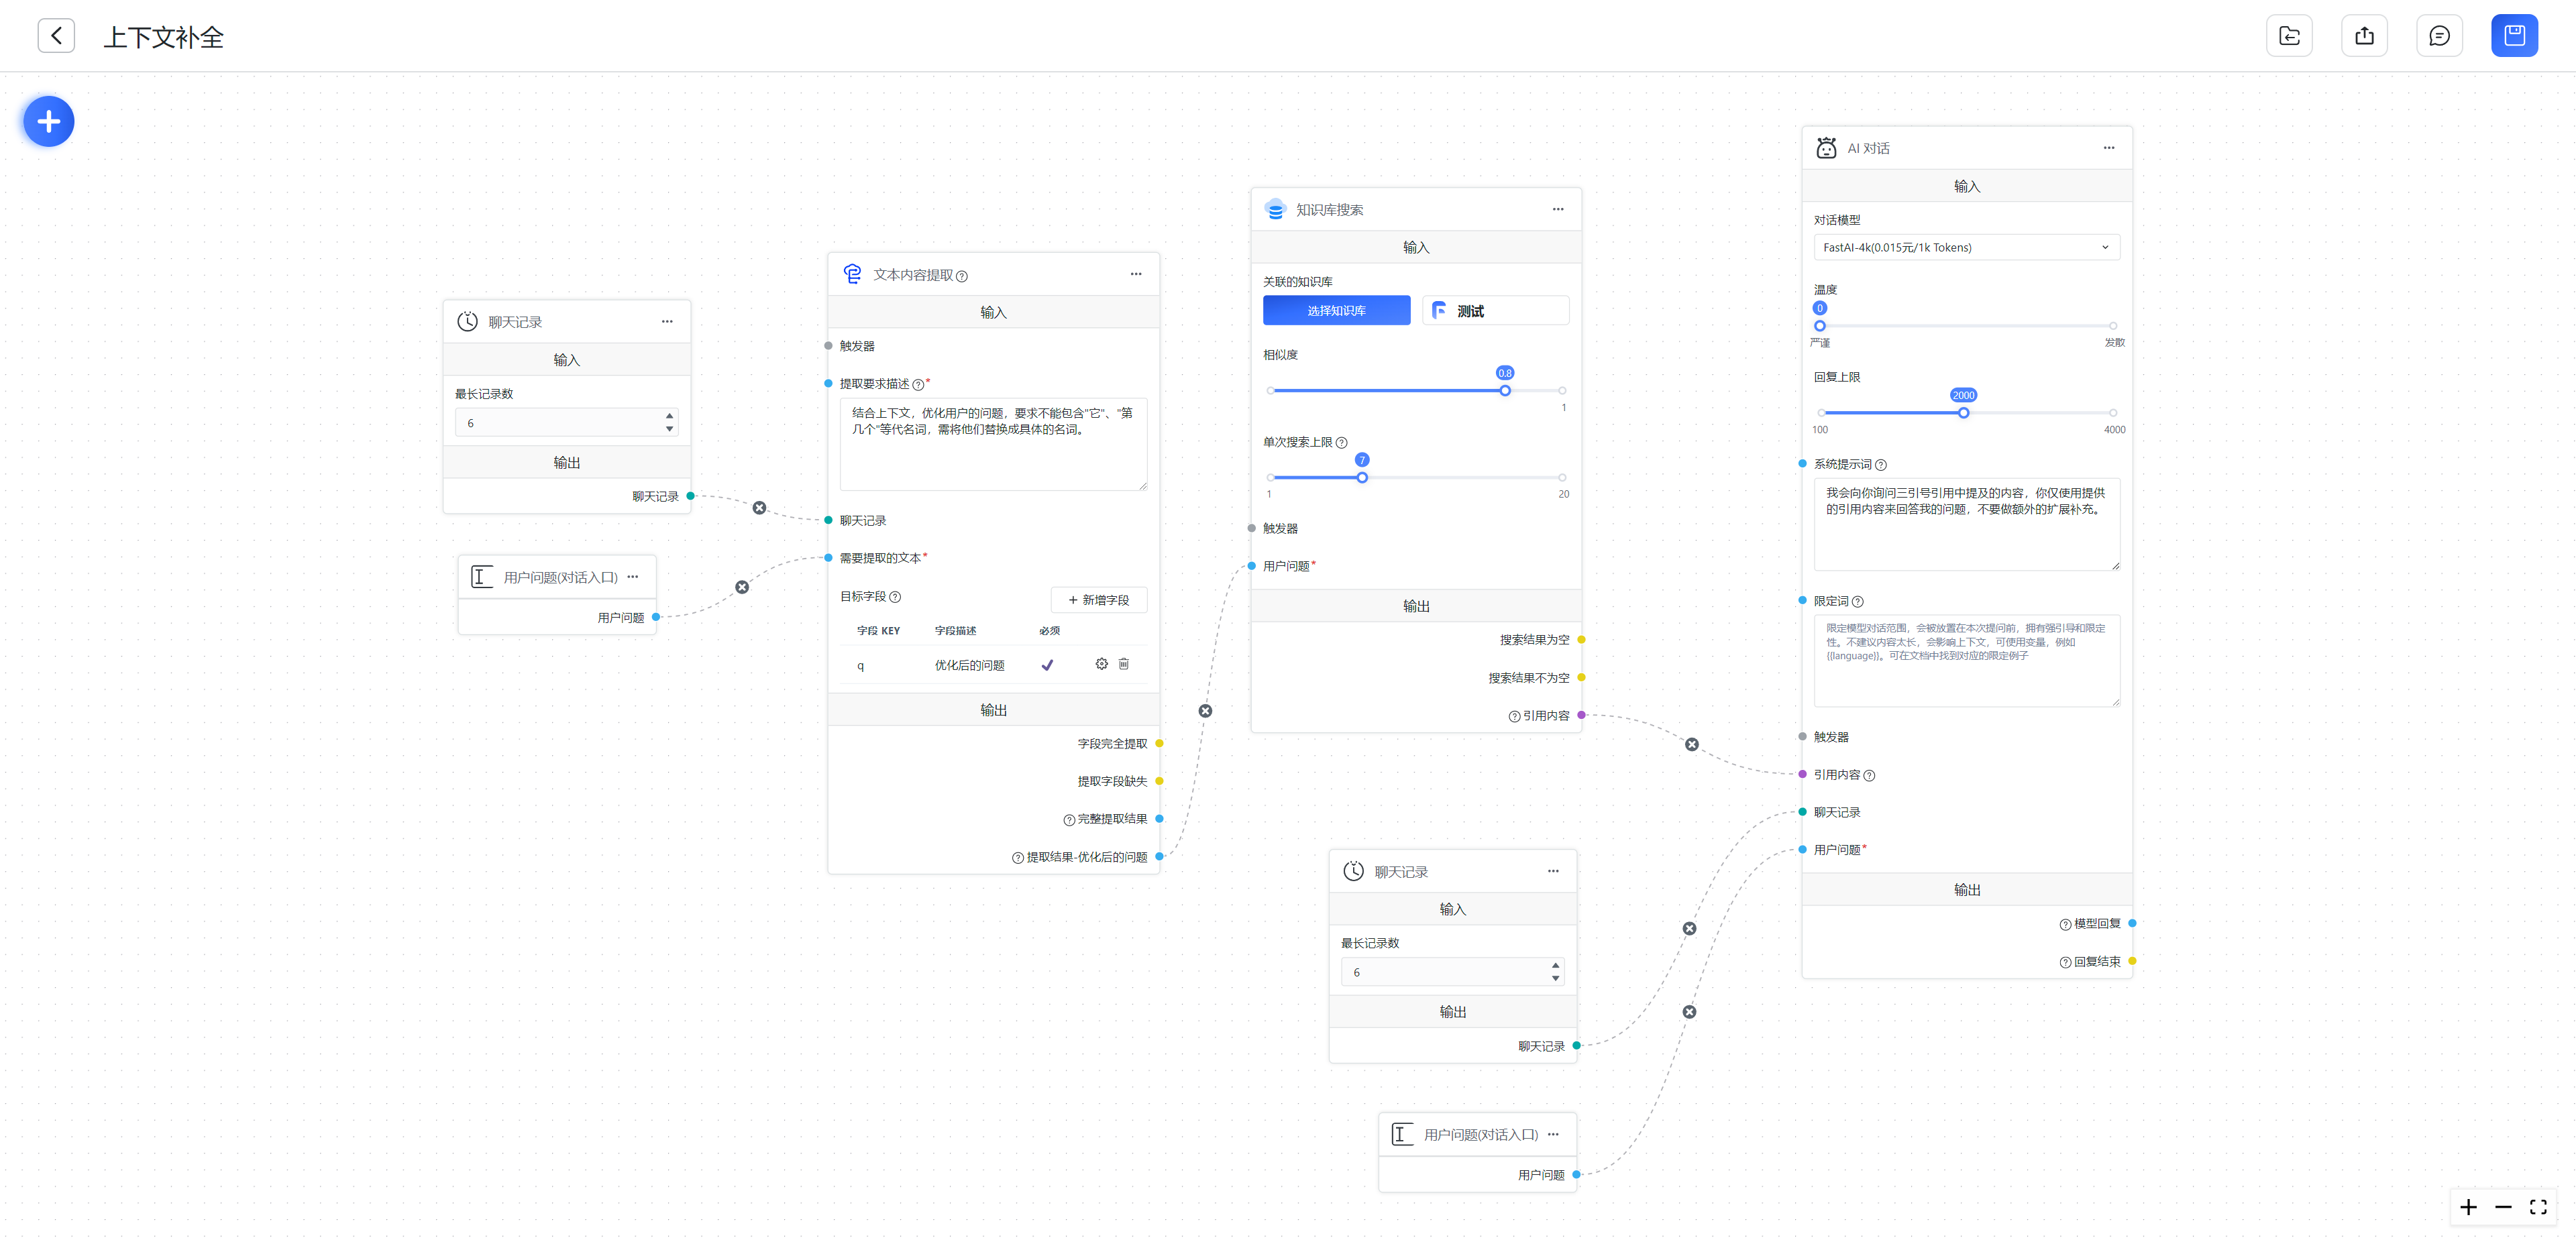Image resolution: width=2576 pixels, height=1246 pixels.
Task: Remove connection between 引用内容 nodes
Action: click(x=1691, y=745)
